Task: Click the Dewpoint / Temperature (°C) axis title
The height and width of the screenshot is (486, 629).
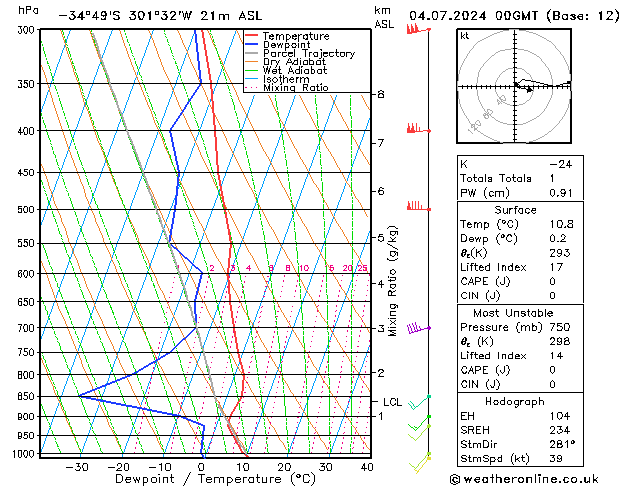Action: pyautogui.click(x=215, y=479)
